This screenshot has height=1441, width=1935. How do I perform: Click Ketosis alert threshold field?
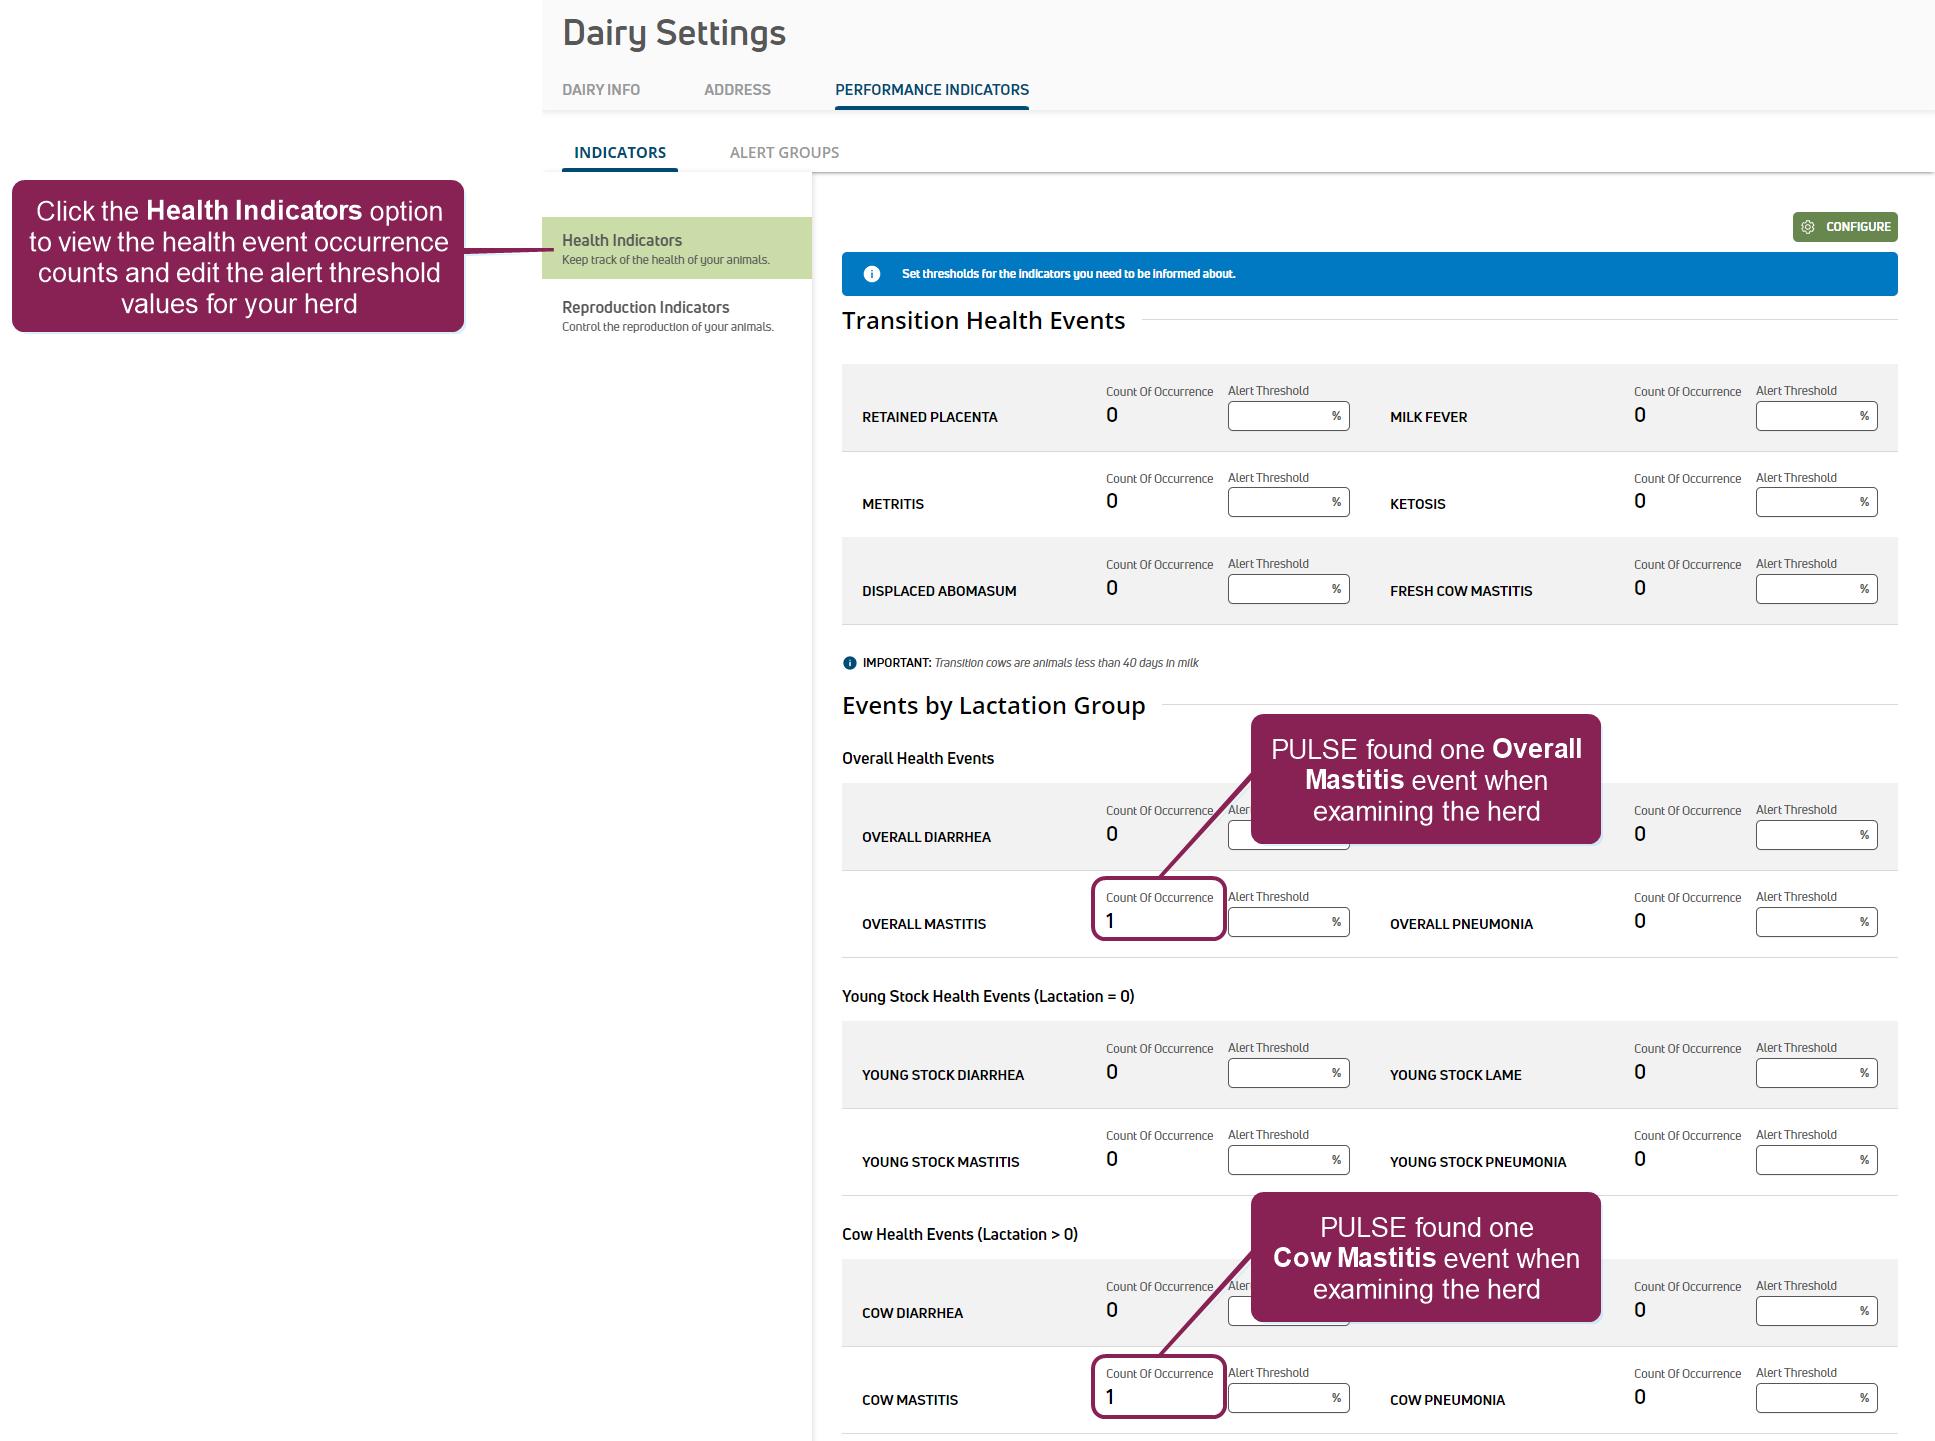(x=1806, y=502)
